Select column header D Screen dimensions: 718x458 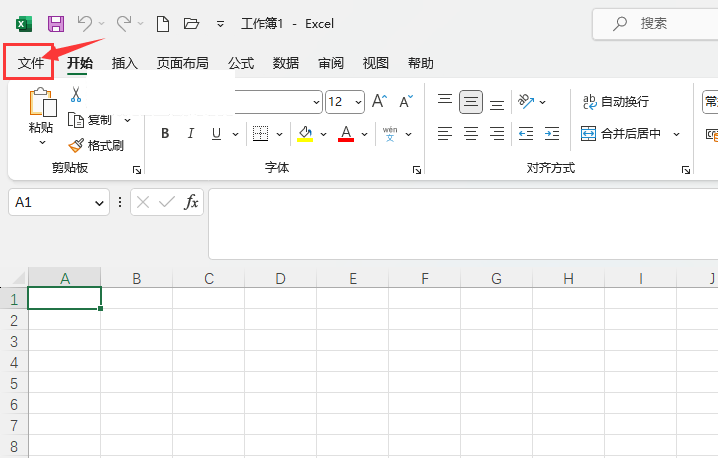pos(280,278)
